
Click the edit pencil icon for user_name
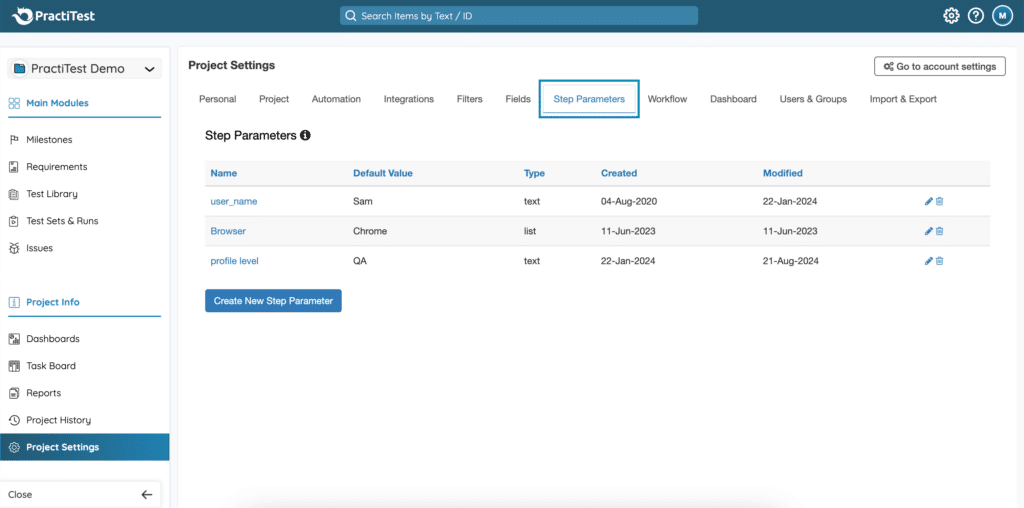pyautogui.click(x=928, y=201)
